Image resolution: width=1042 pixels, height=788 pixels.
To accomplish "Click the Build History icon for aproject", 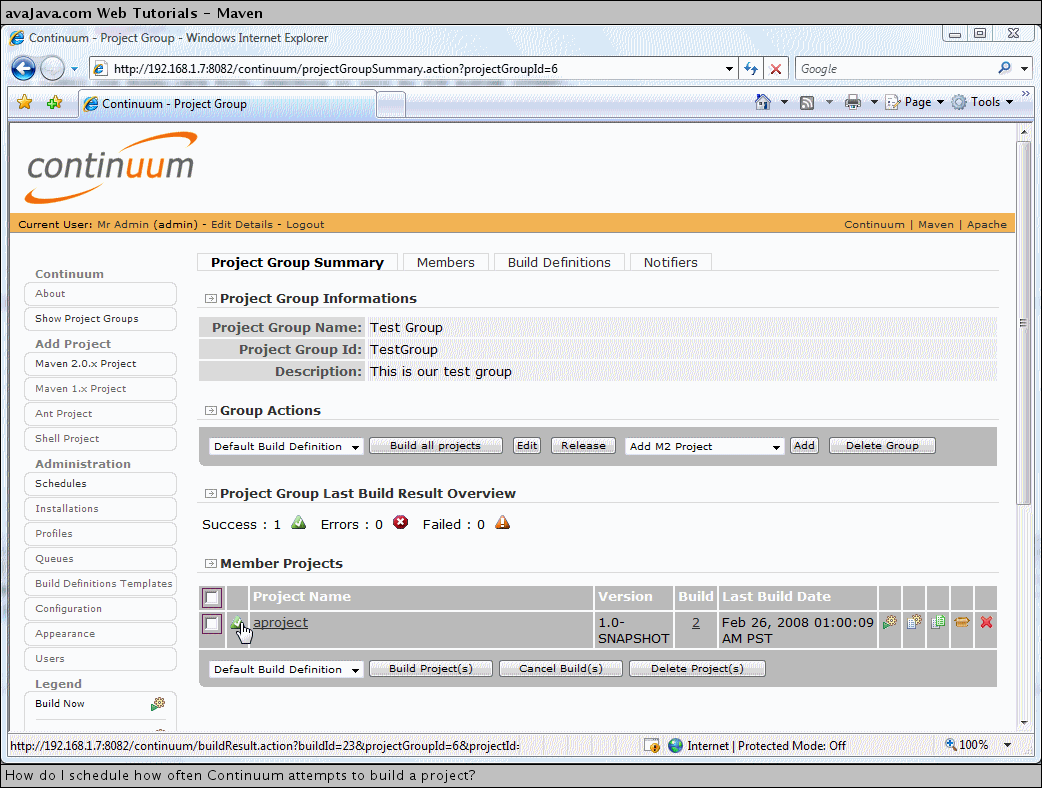I will point(913,622).
